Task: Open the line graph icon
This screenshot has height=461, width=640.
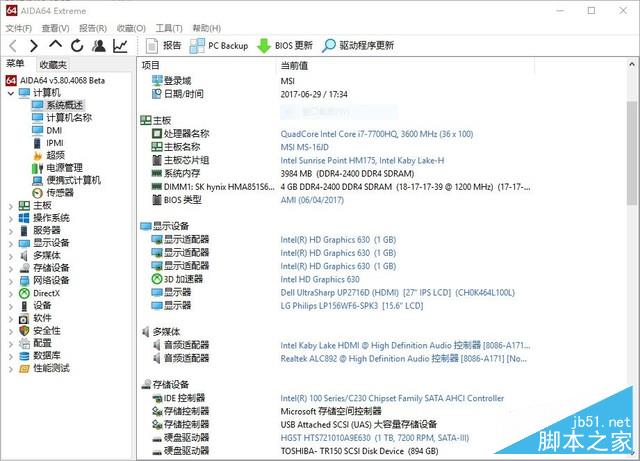Action: 120,46
